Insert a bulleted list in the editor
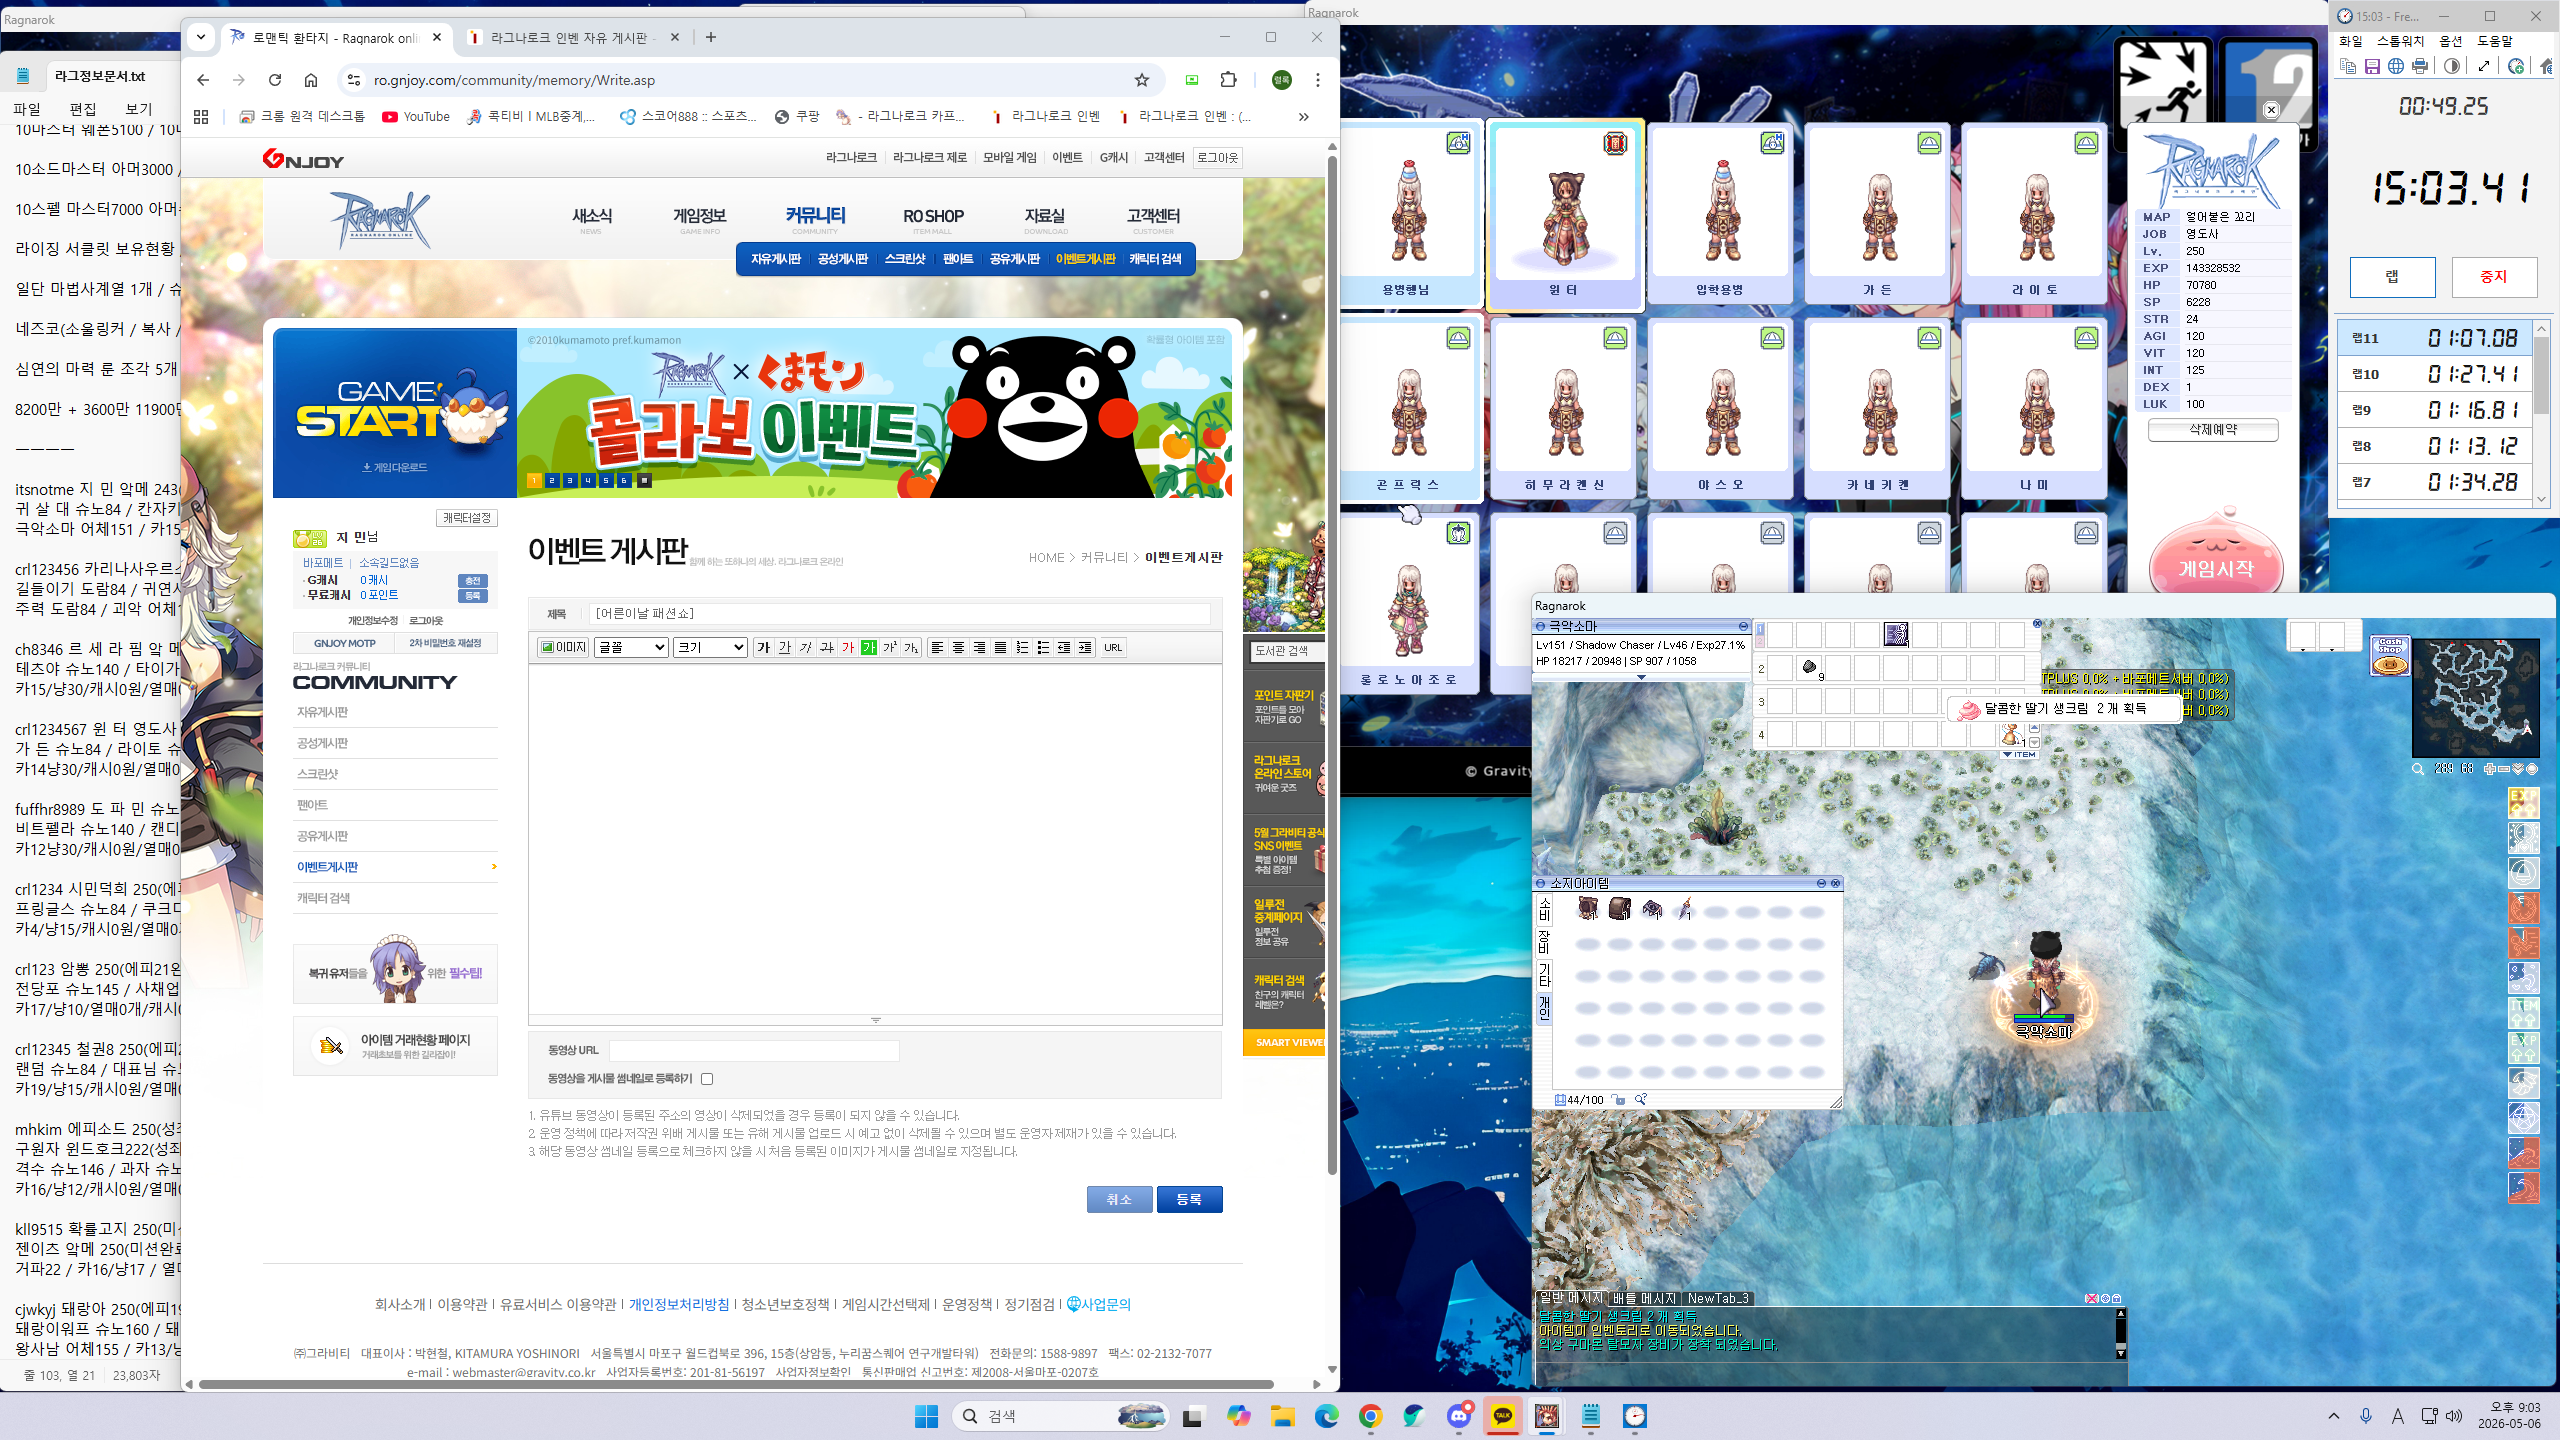This screenshot has width=2560, height=1440. pos(1043,648)
